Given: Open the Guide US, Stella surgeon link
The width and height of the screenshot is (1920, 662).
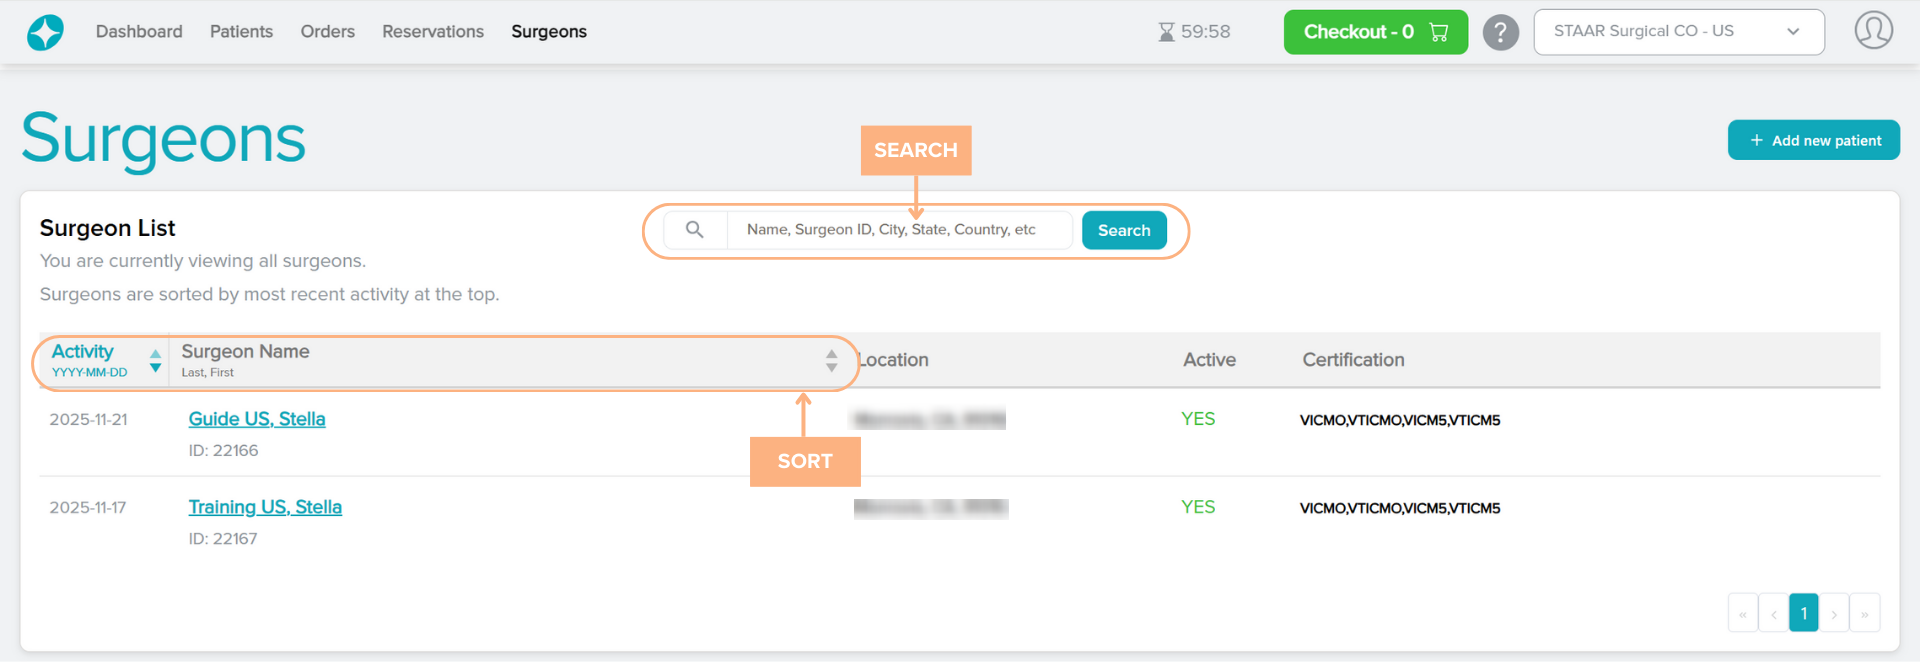Looking at the screenshot, I should (x=257, y=419).
